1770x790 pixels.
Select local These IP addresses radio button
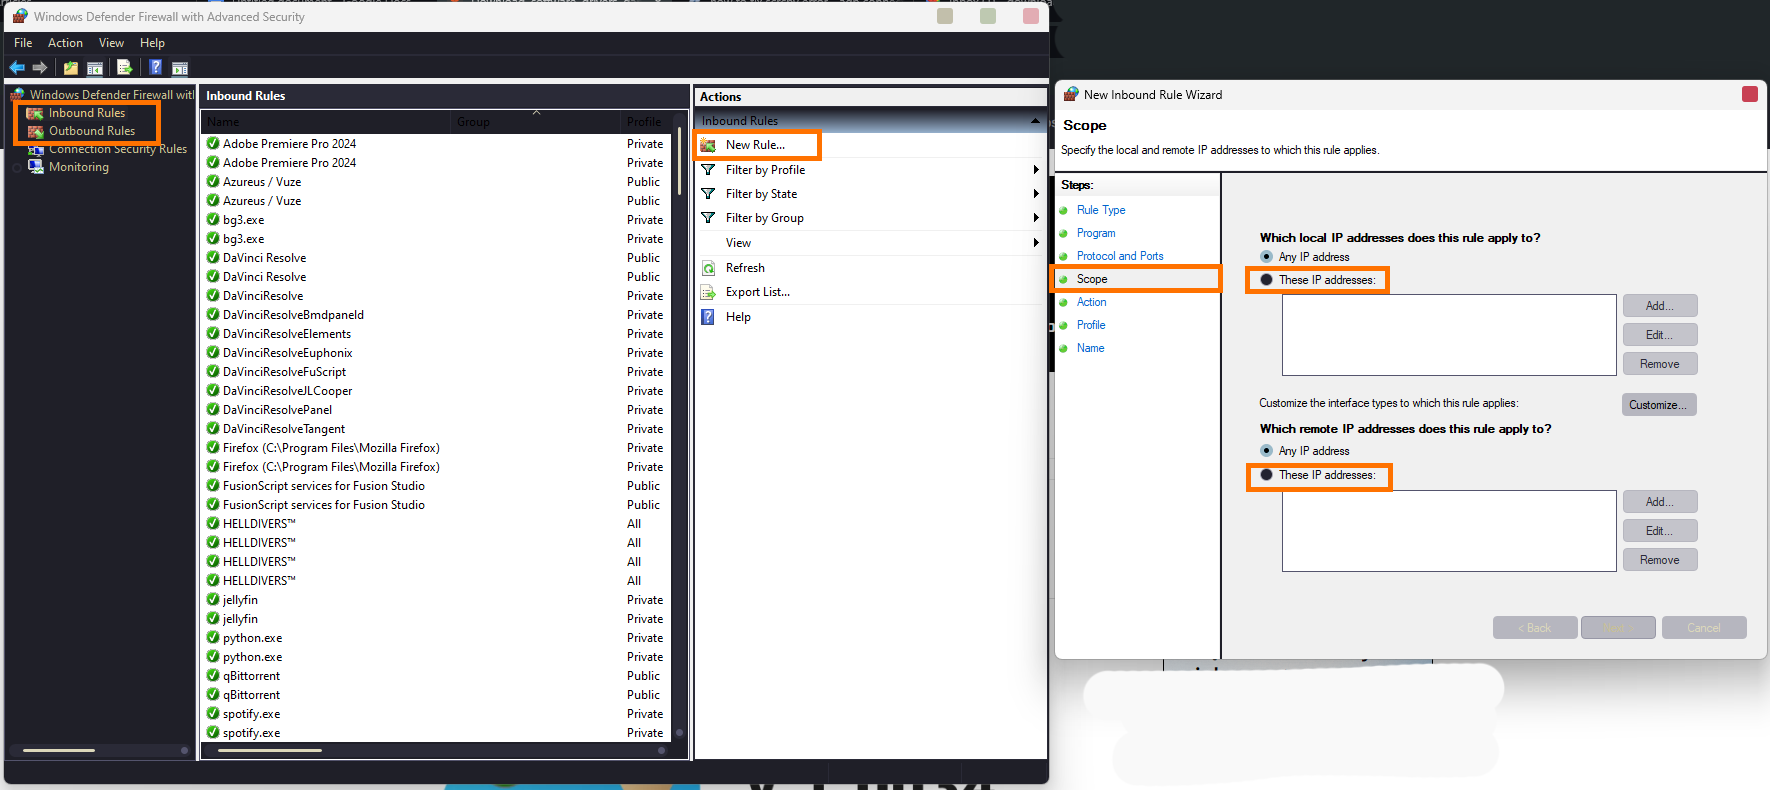click(1267, 280)
